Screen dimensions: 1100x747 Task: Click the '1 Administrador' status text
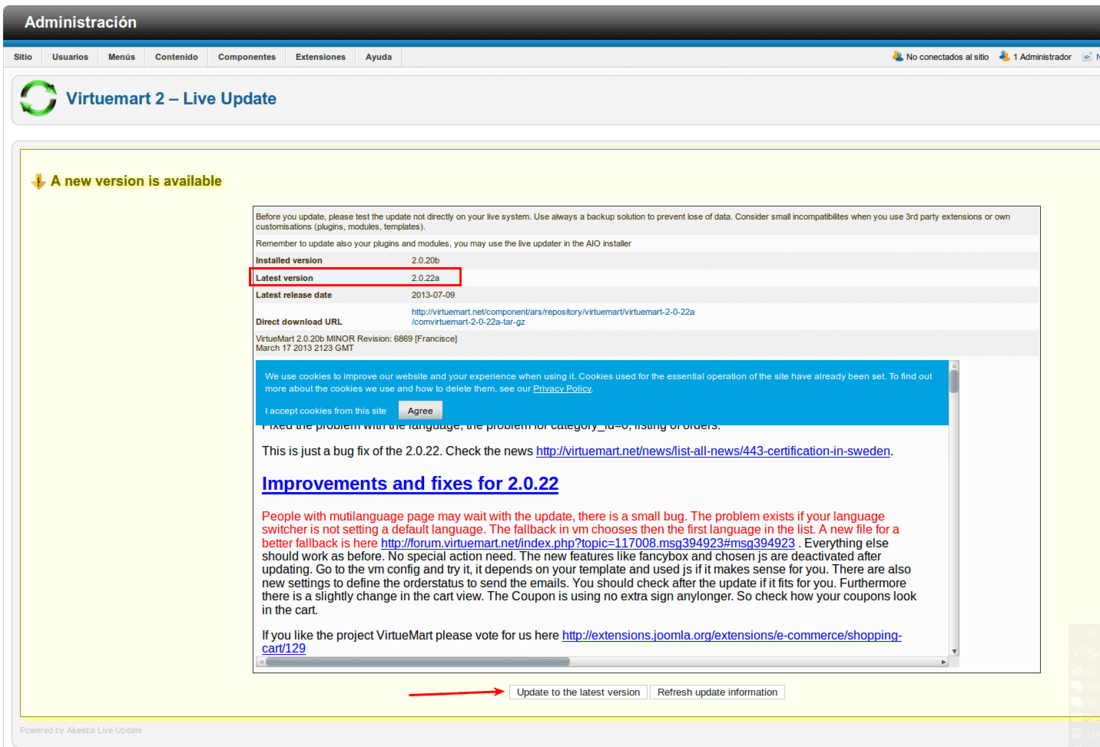tap(1042, 57)
